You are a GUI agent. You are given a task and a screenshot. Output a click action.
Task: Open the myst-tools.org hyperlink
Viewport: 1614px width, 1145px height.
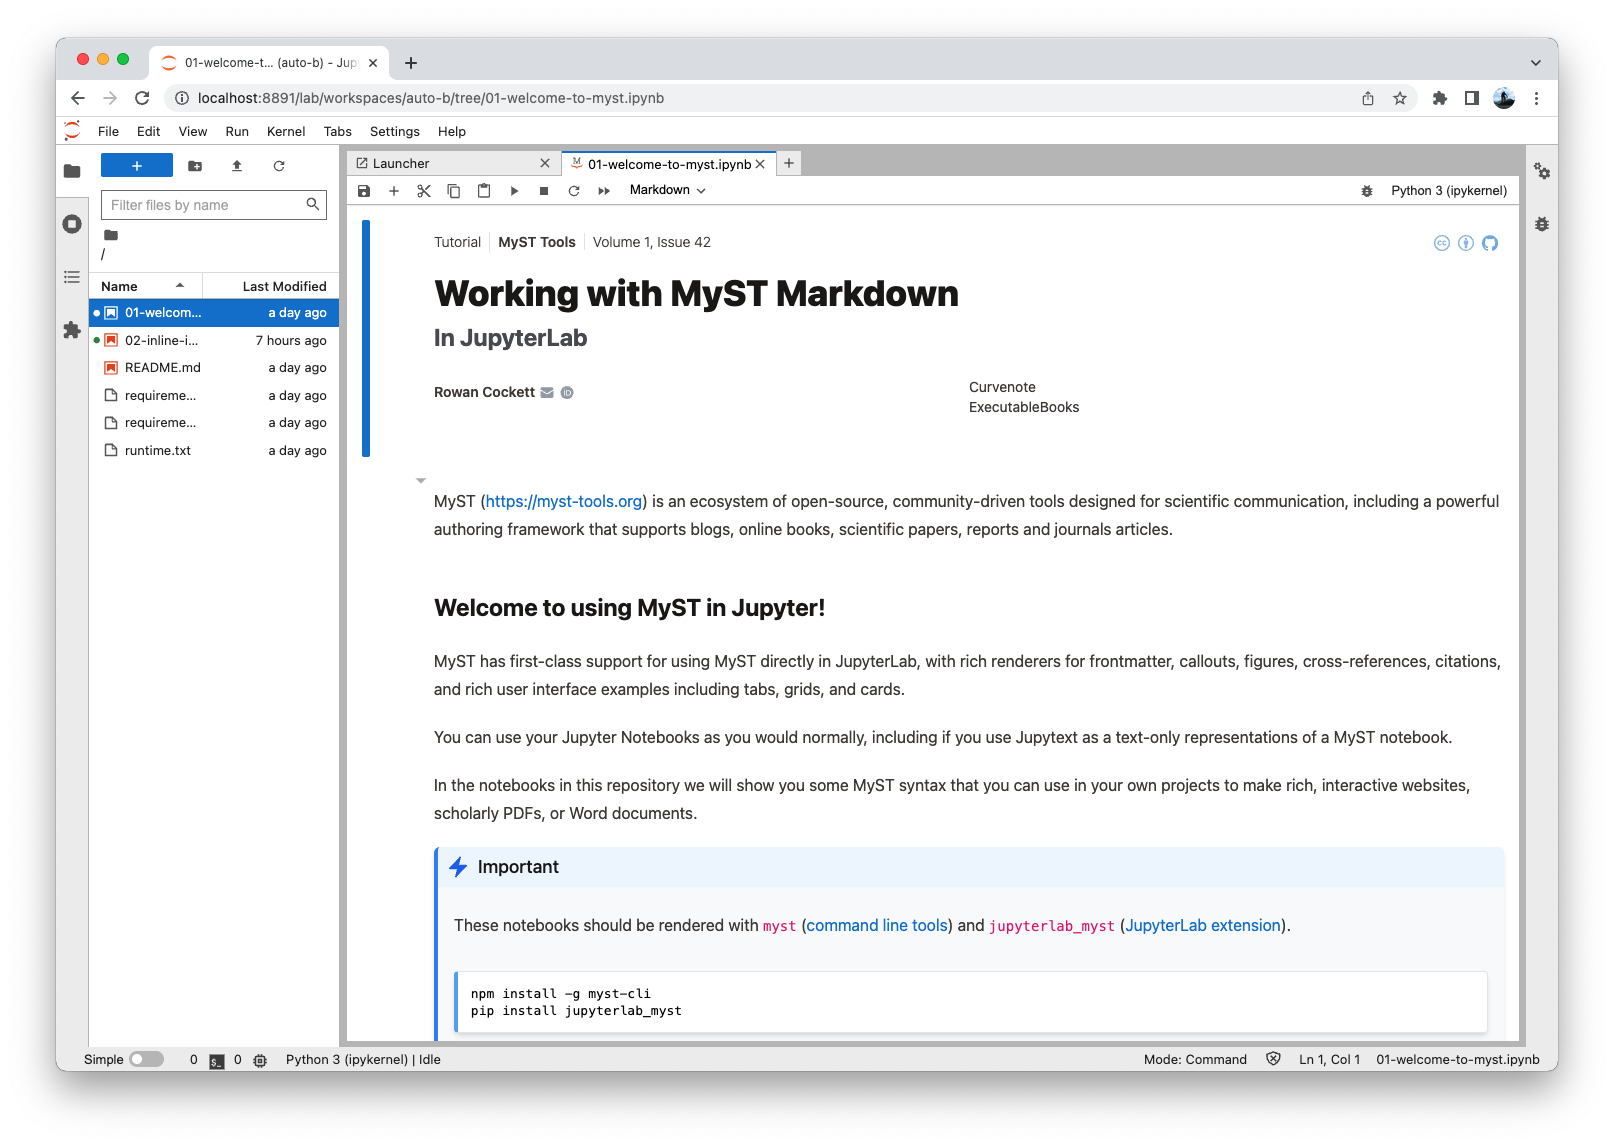pos(563,501)
